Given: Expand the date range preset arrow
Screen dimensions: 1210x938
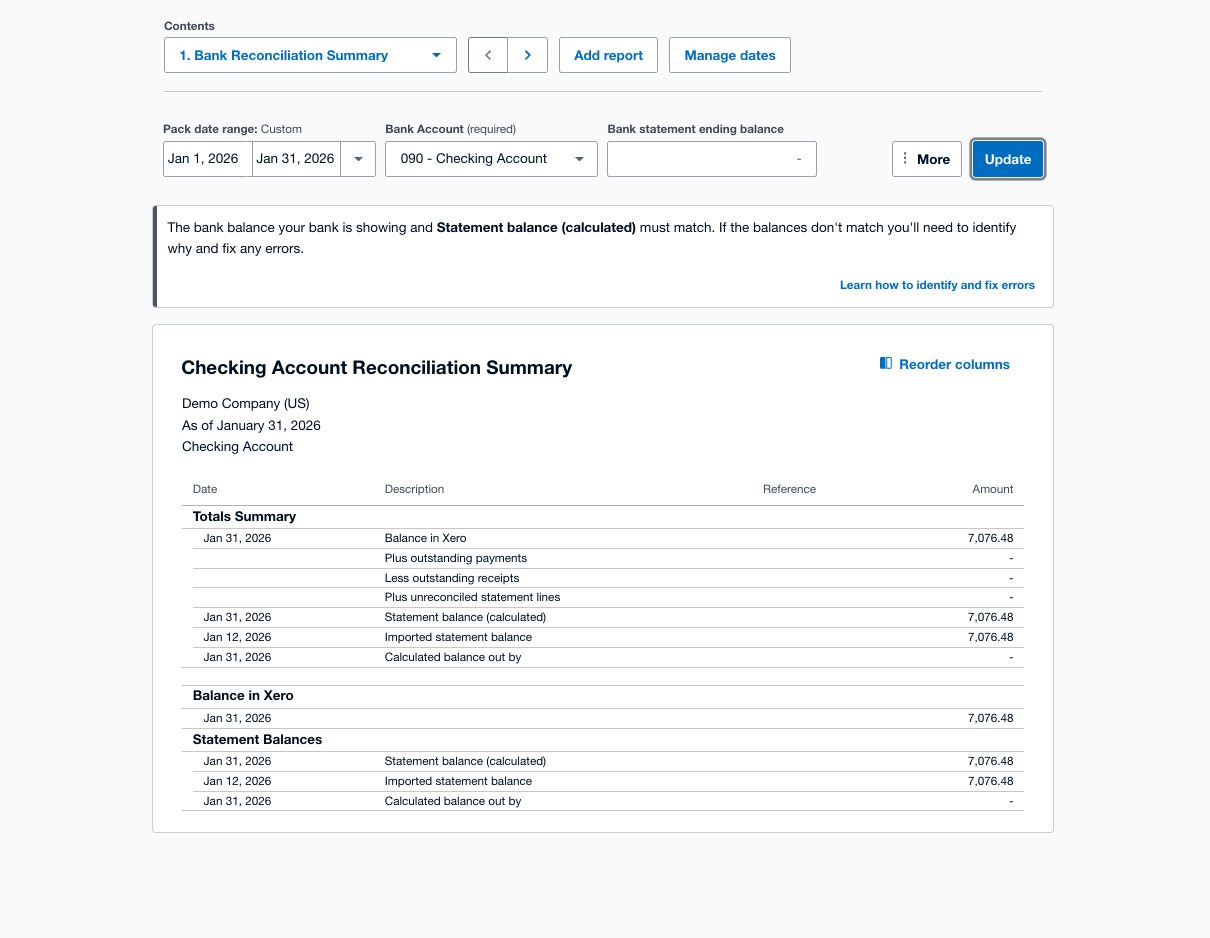Looking at the screenshot, I should (x=358, y=159).
